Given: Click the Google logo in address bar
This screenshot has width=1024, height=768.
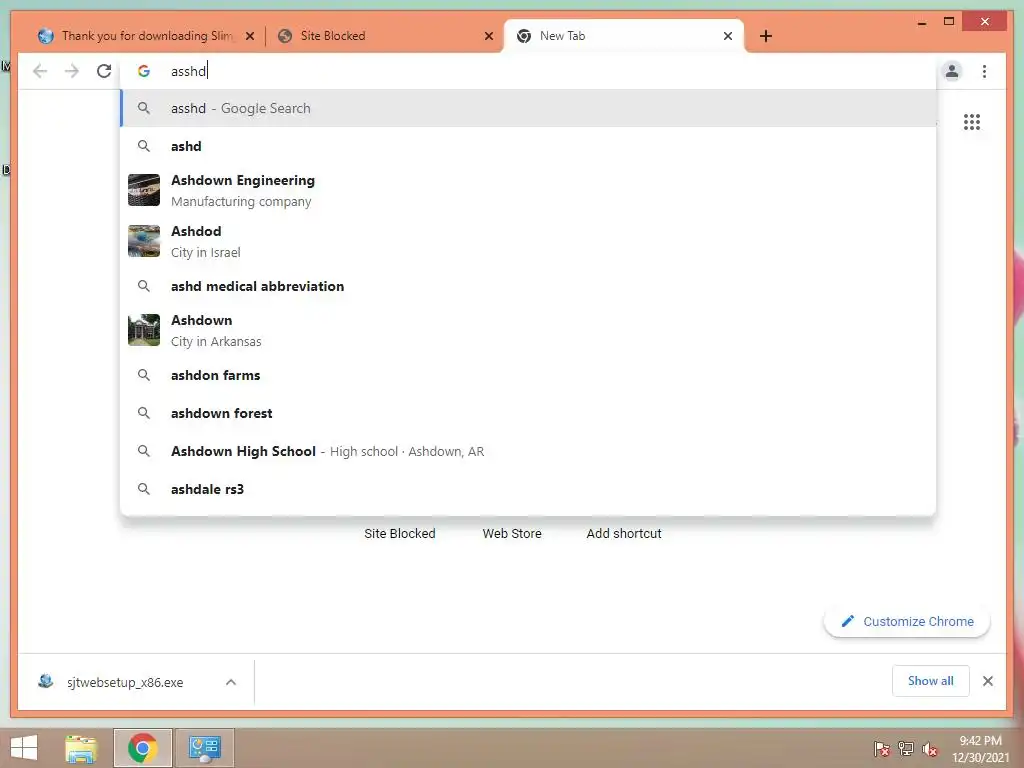Looking at the screenshot, I should click(x=144, y=71).
